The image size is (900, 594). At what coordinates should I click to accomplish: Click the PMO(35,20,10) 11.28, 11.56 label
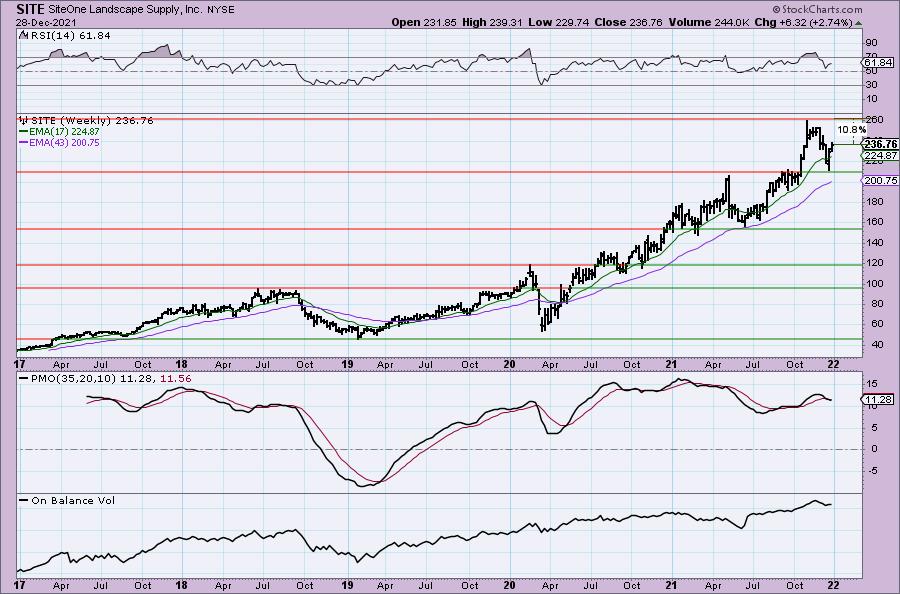click(x=111, y=379)
